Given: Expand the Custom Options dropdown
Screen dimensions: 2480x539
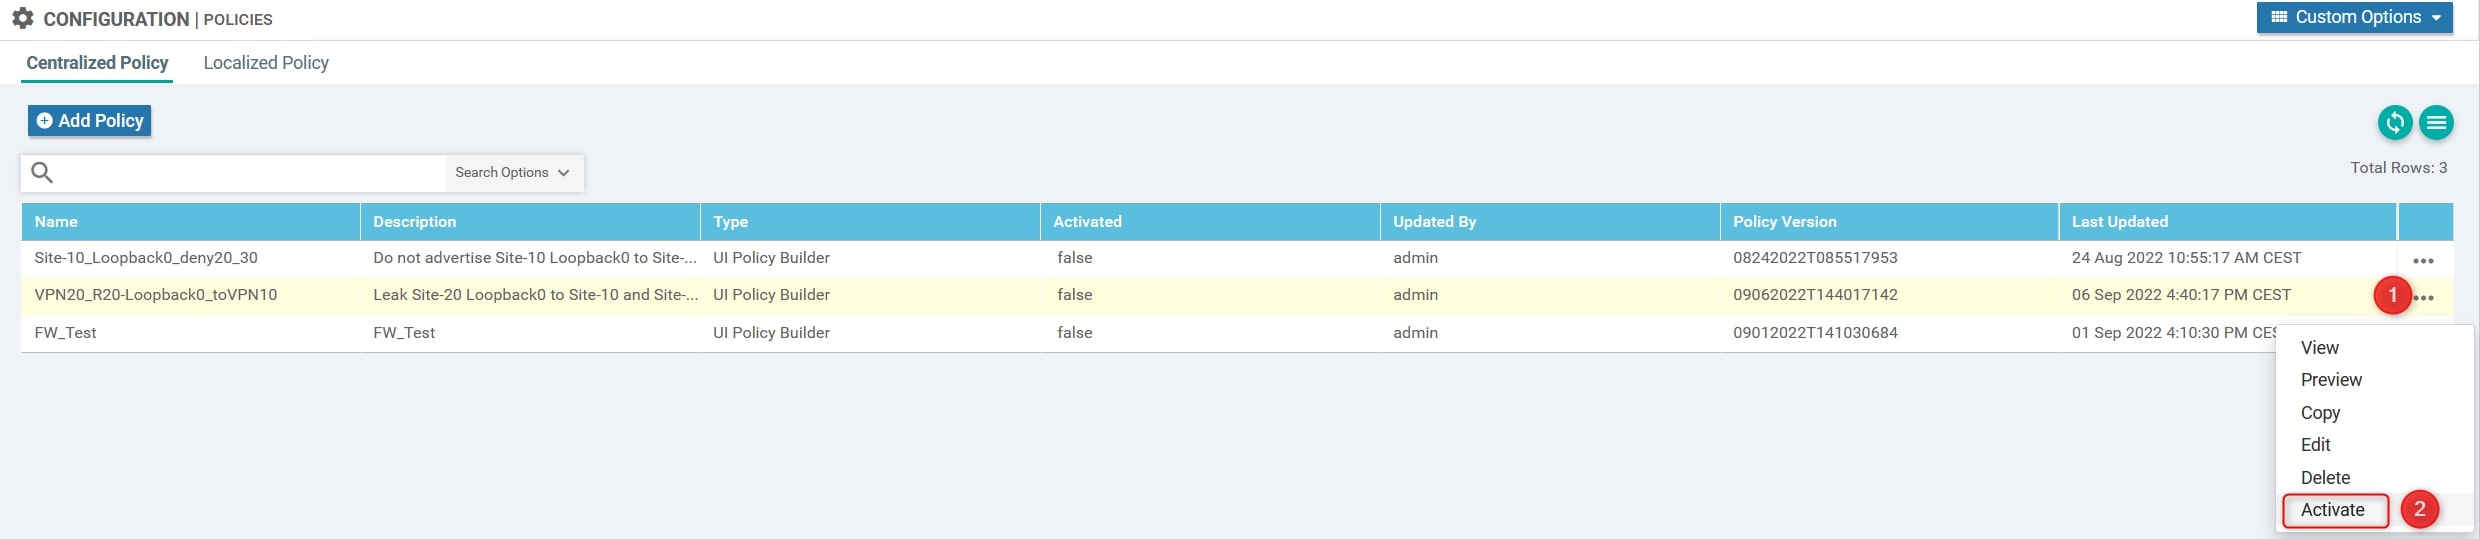Looking at the screenshot, I should [x=2354, y=17].
